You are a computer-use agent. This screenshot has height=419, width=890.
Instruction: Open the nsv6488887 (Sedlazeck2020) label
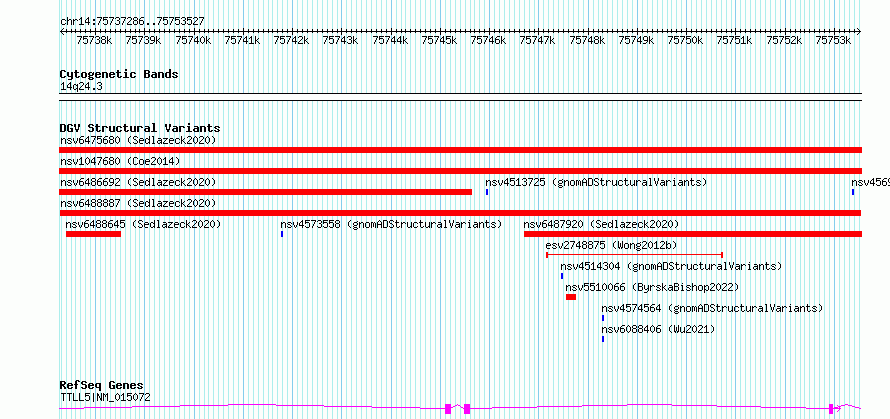point(138,203)
